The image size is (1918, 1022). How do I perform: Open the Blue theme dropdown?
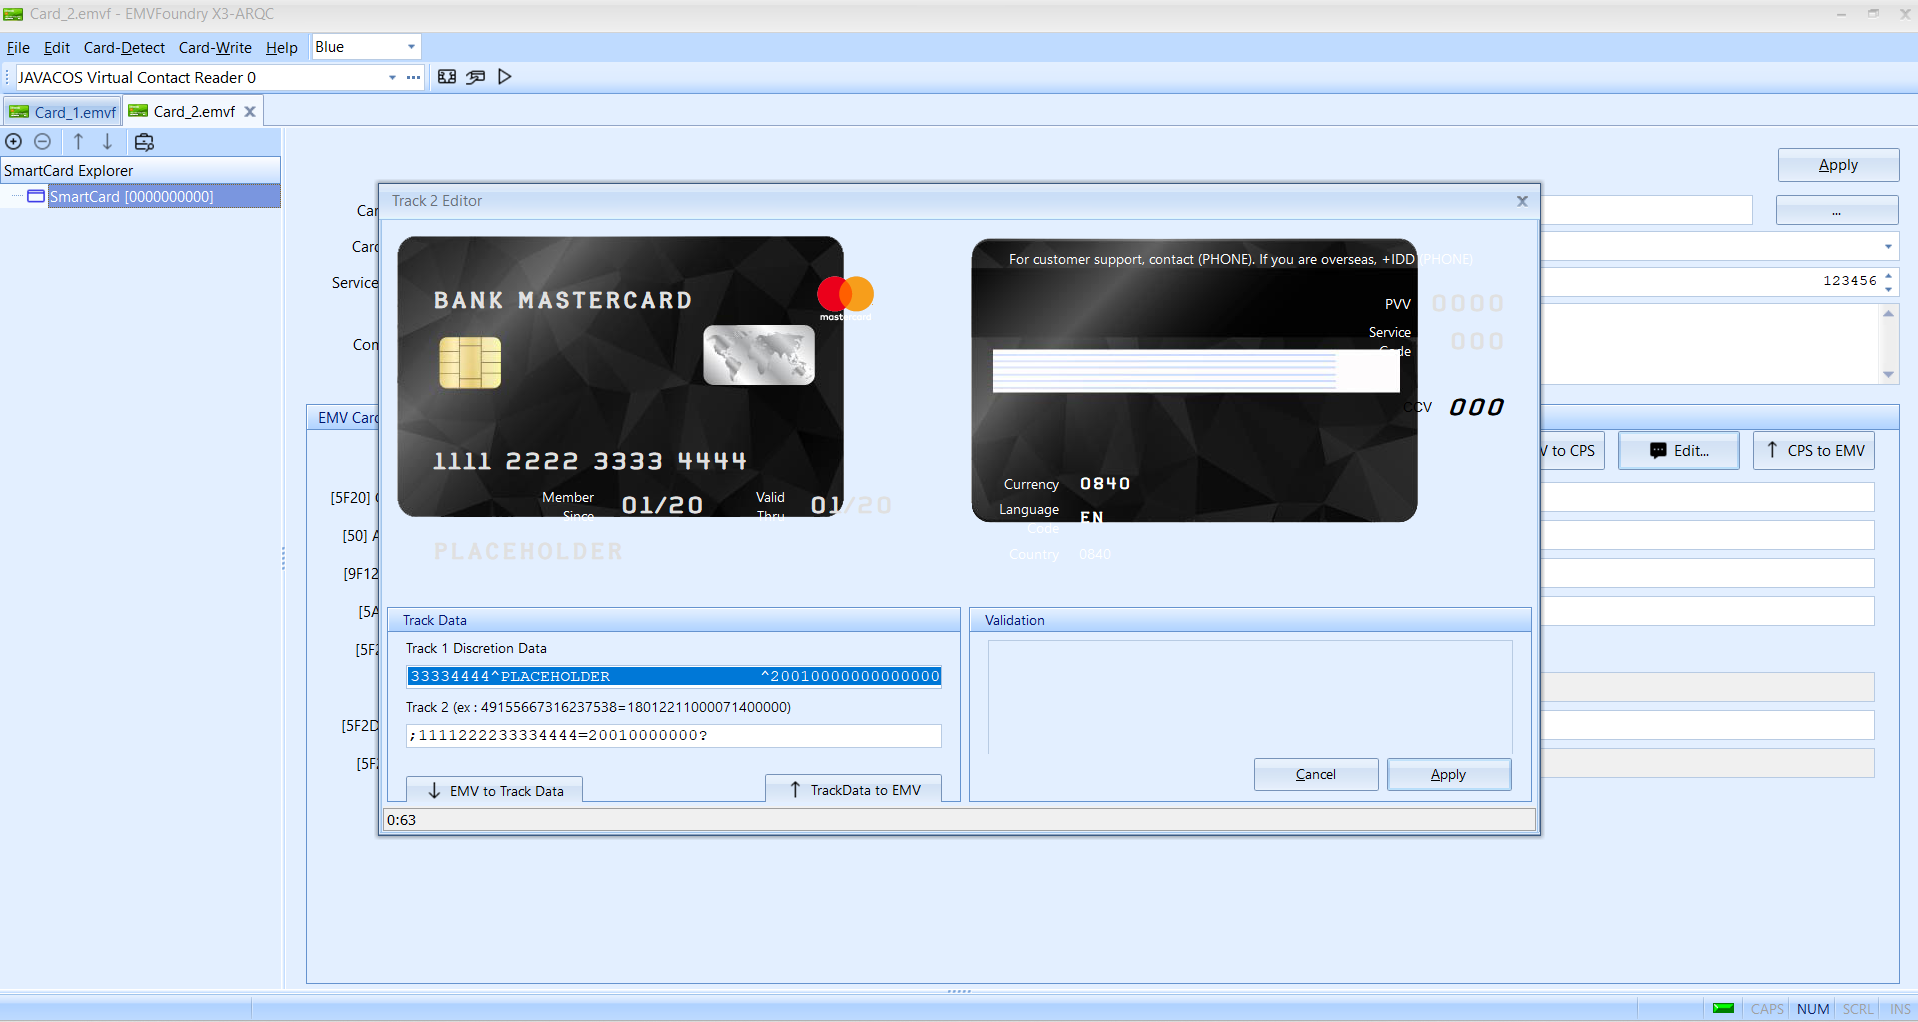(x=411, y=47)
